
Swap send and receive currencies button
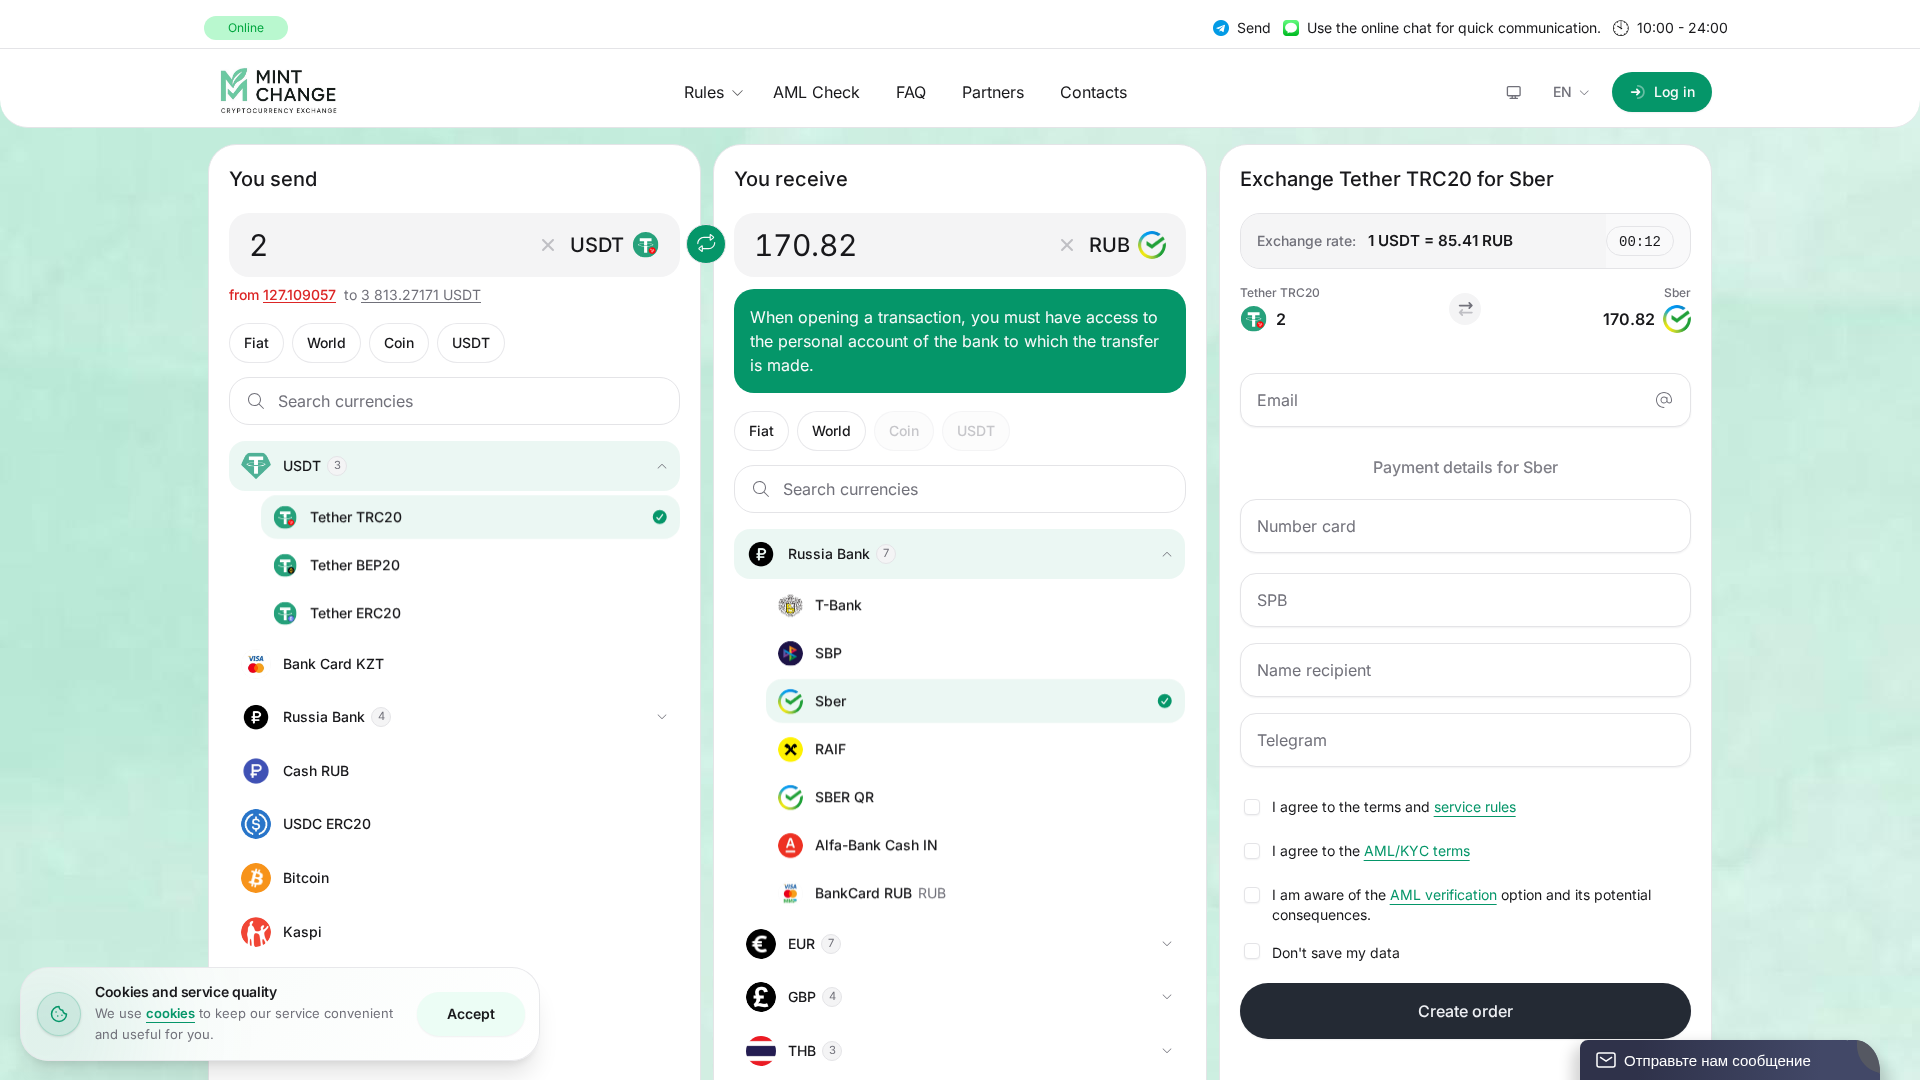(706, 243)
